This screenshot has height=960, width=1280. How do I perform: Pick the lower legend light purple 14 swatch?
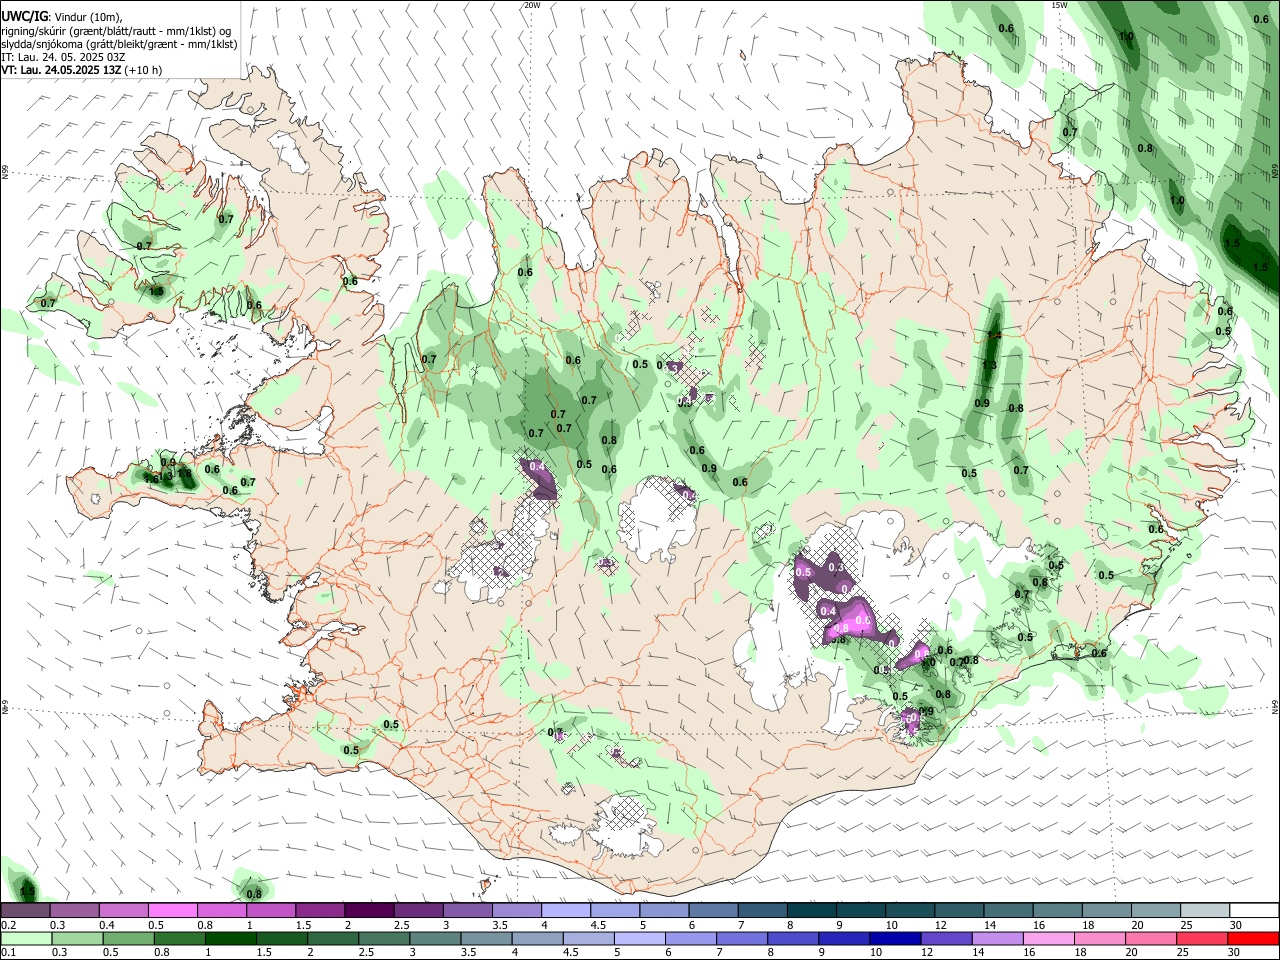(x=999, y=938)
